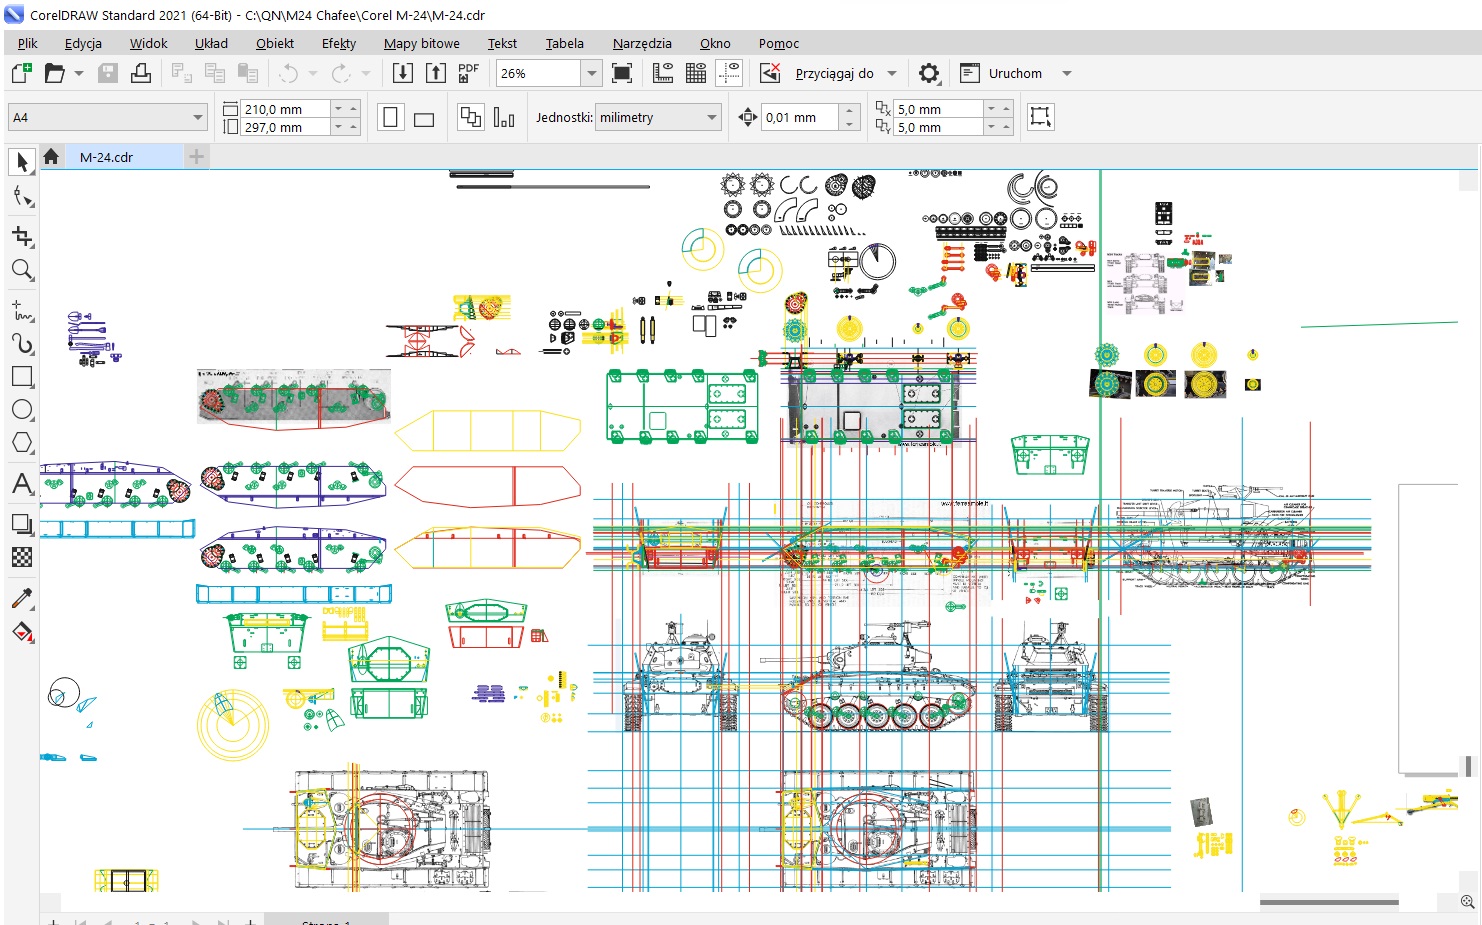Click the 26% zoom level field

(x=539, y=73)
